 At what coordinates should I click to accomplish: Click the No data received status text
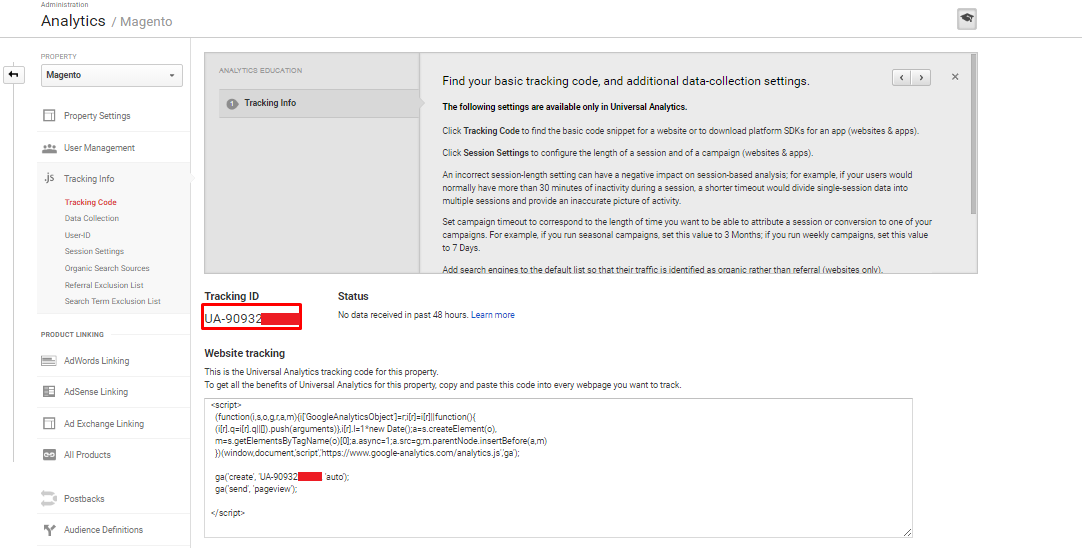click(x=403, y=315)
